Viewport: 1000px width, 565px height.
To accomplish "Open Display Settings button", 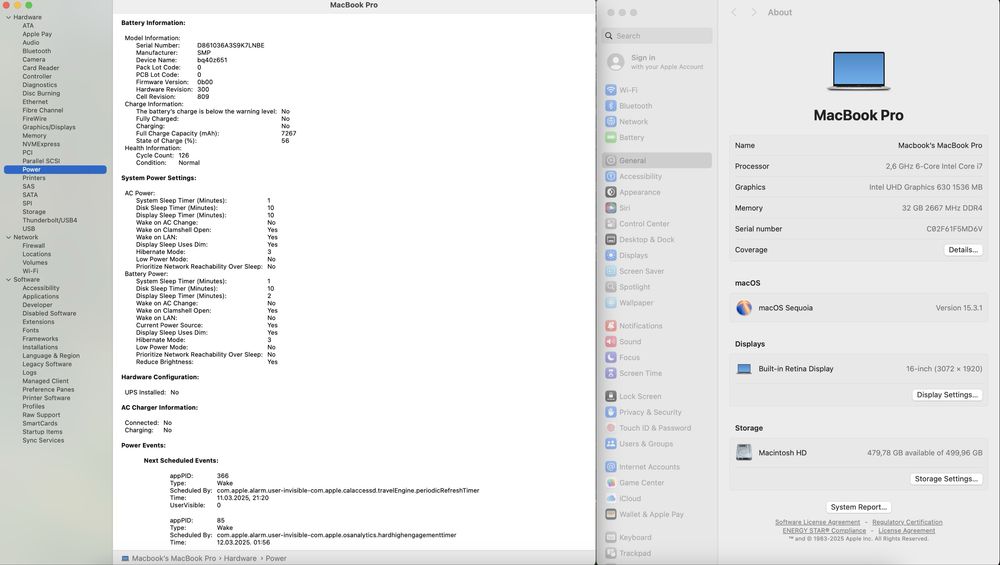I will pos(947,395).
